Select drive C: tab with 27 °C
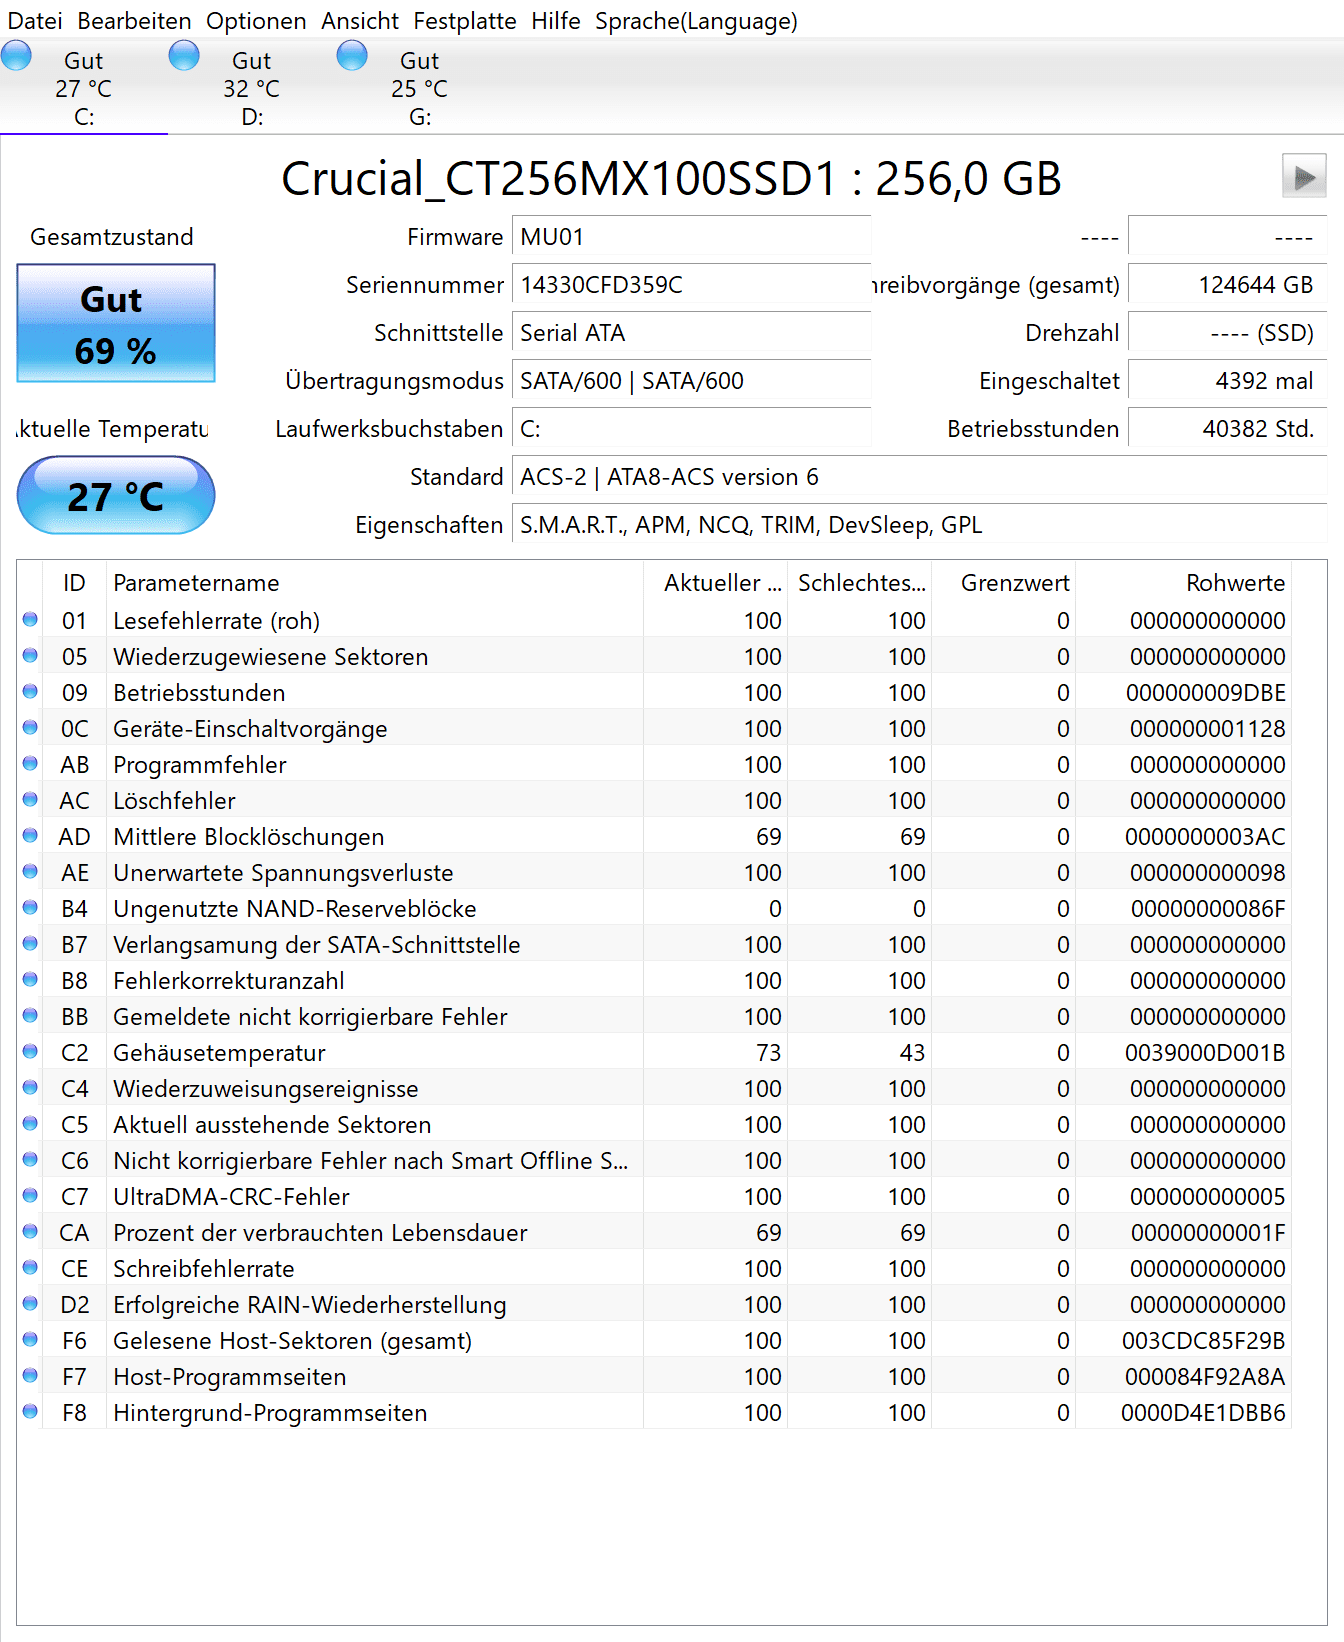The image size is (1344, 1642). (84, 88)
